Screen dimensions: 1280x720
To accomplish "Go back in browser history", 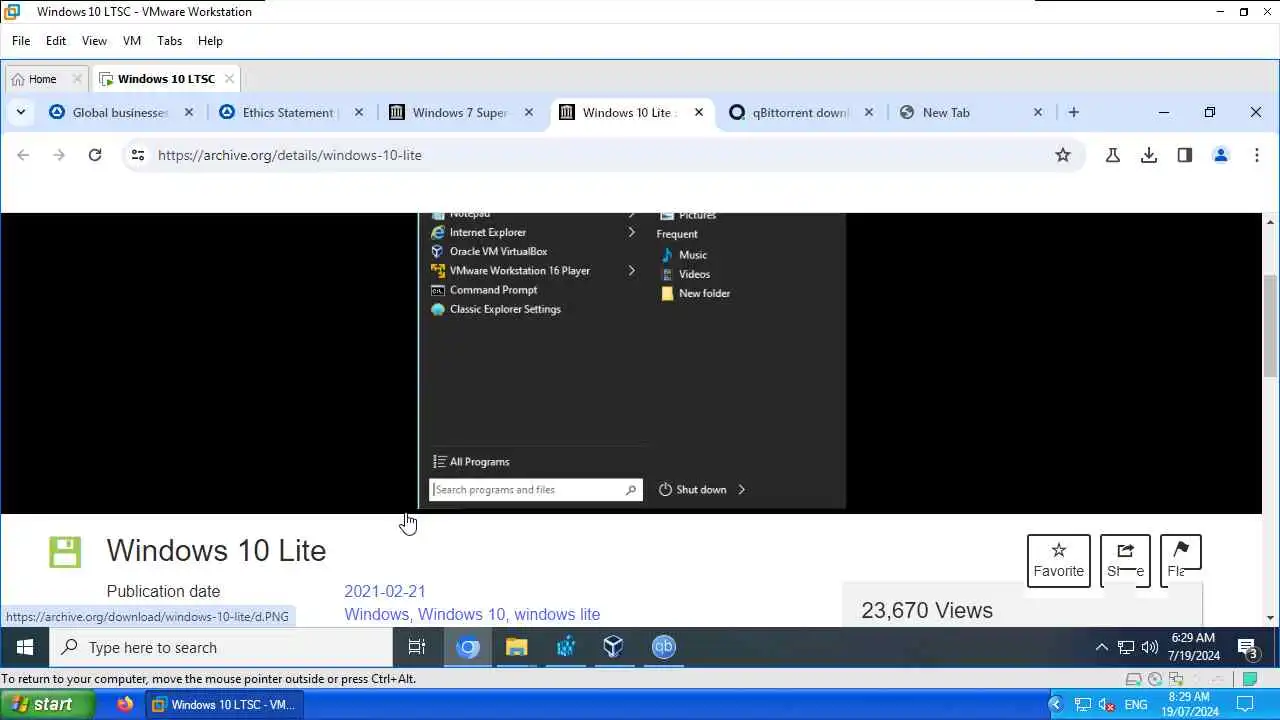I will (x=23, y=155).
